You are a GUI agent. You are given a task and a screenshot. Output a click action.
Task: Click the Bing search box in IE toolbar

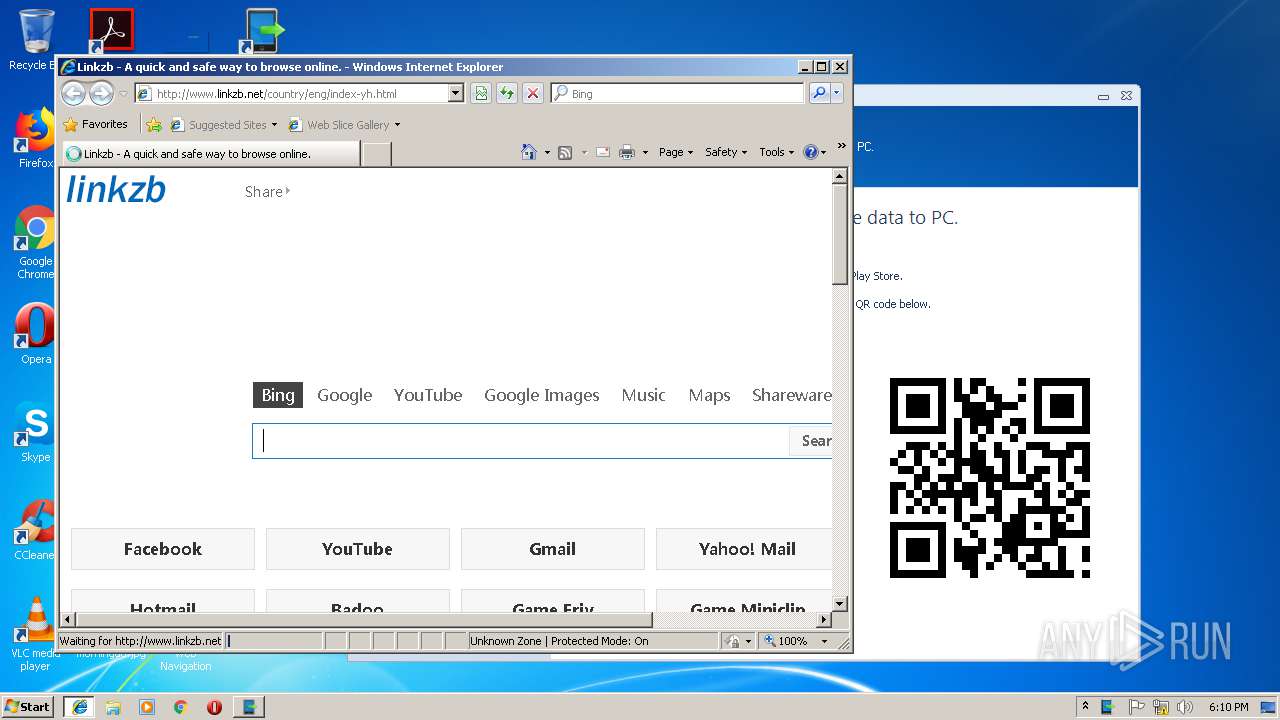click(x=677, y=93)
